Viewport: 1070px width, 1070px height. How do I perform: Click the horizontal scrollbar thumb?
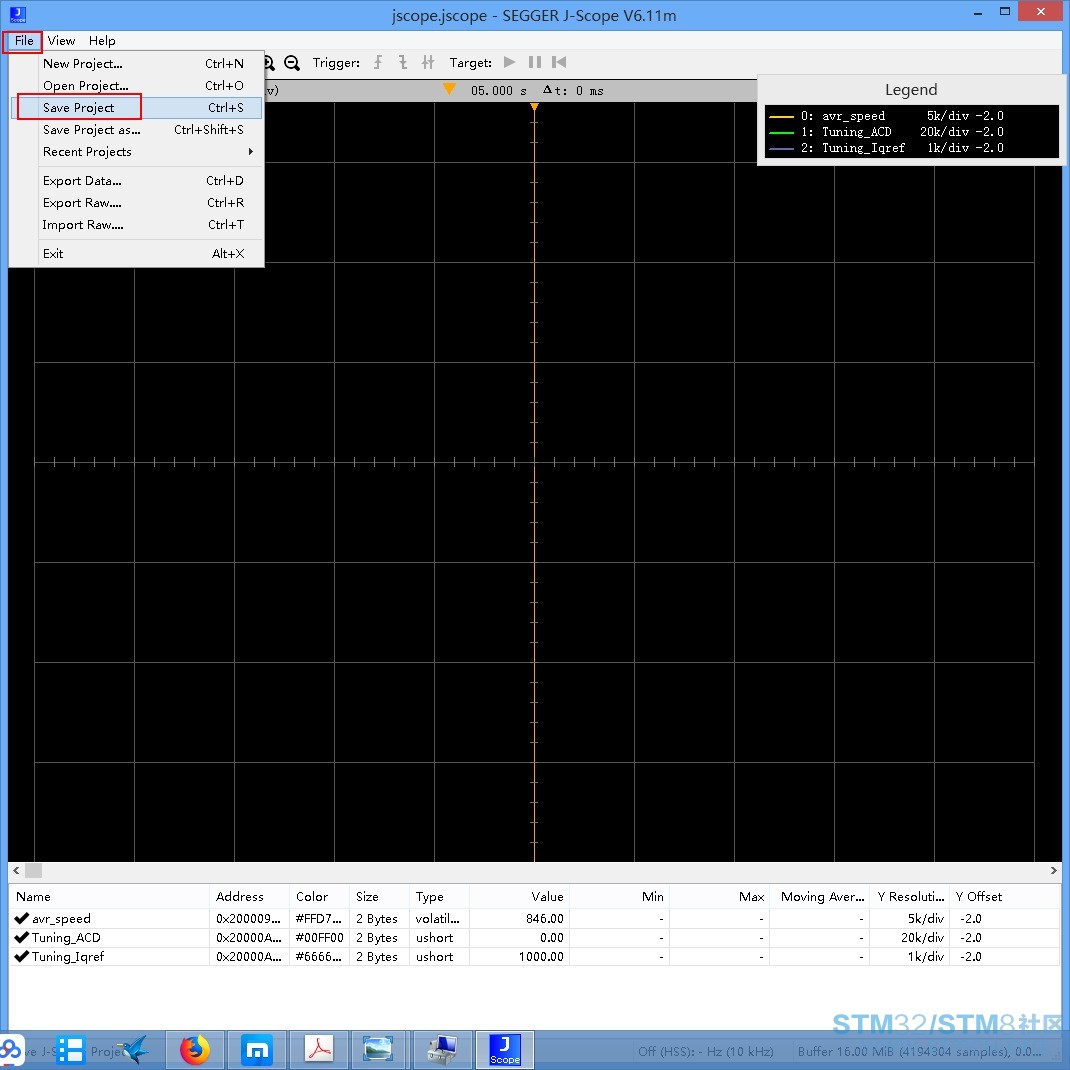pos(33,871)
